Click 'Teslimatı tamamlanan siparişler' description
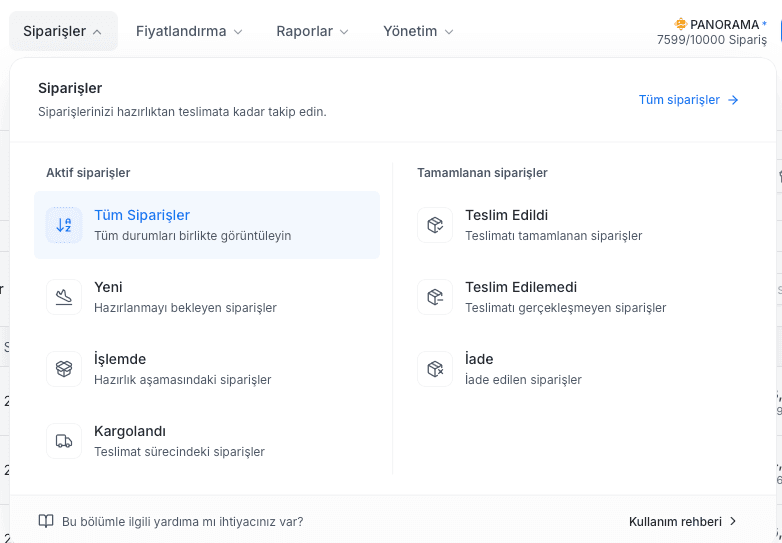Image resolution: width=782 pixels, height=543 pixels. click(554, 236)
